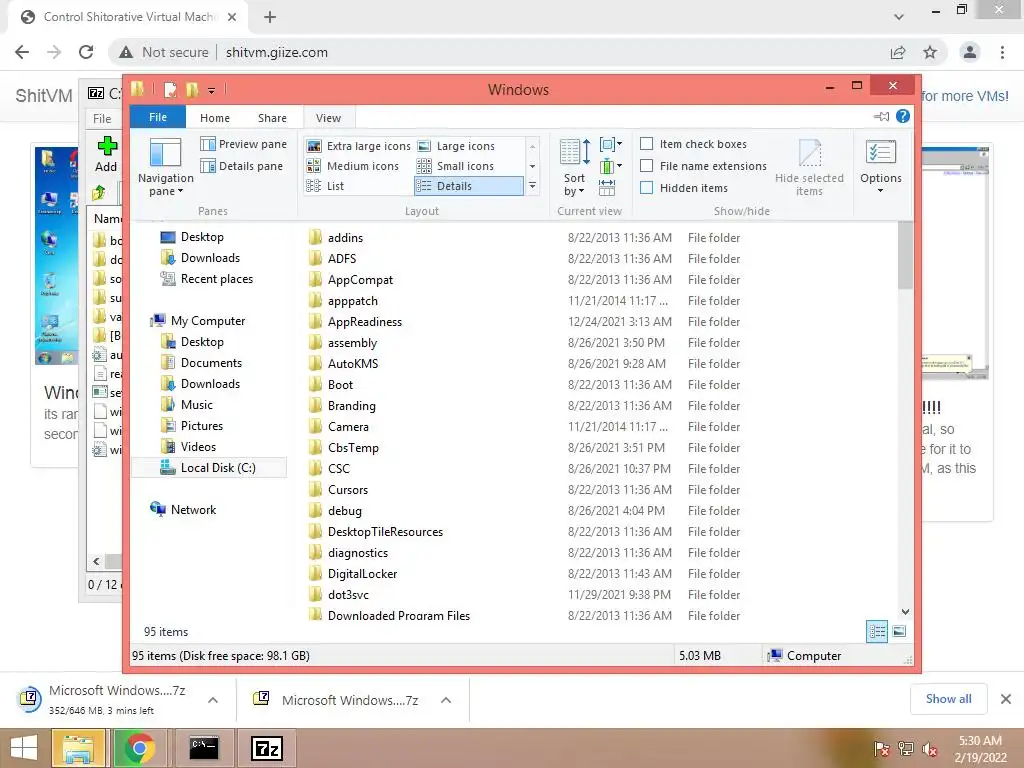Click Add button in 7-Zip window

click(x=106, y=154)
